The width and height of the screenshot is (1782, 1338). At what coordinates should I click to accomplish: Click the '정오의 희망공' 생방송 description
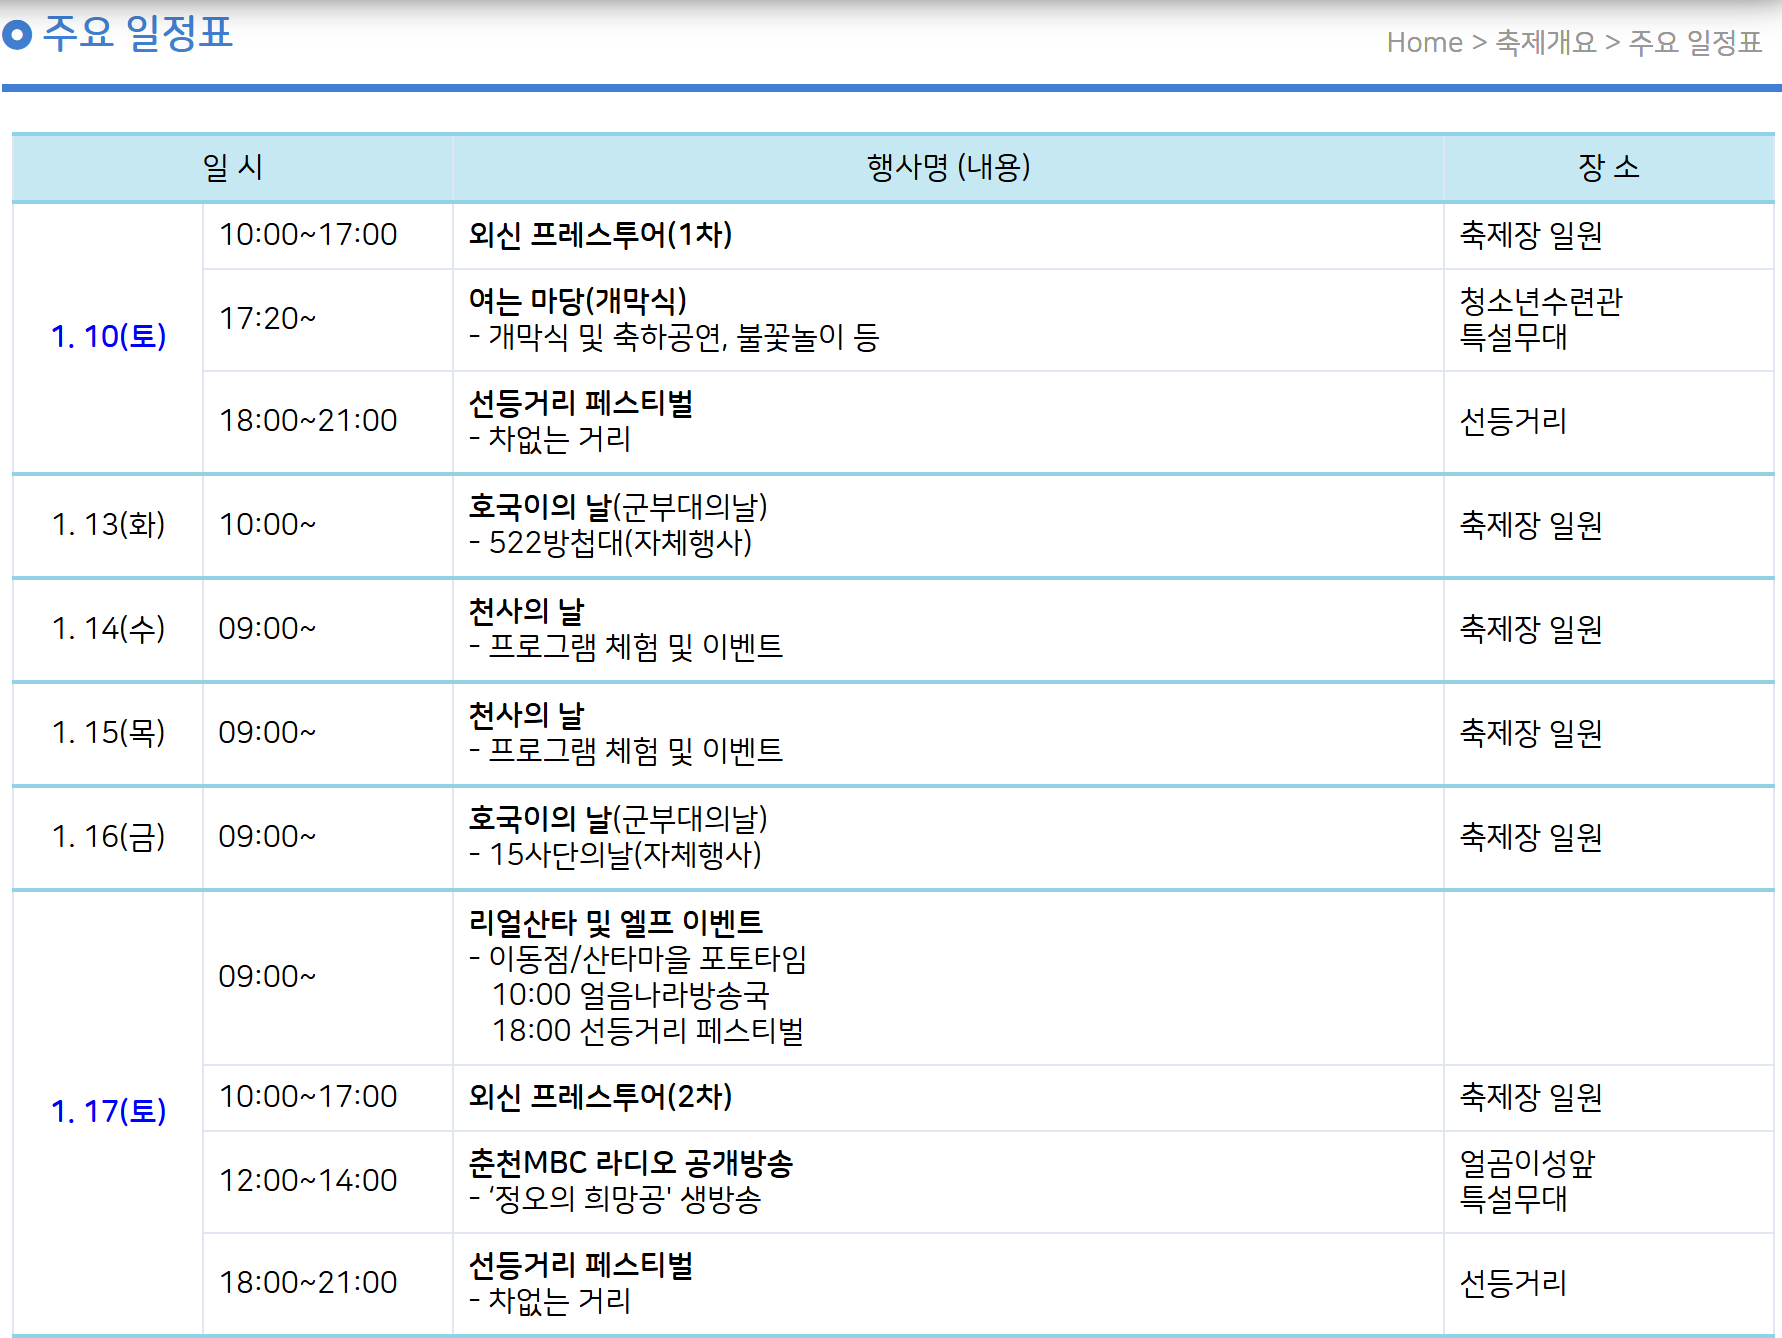click(x=615, y=1199)
